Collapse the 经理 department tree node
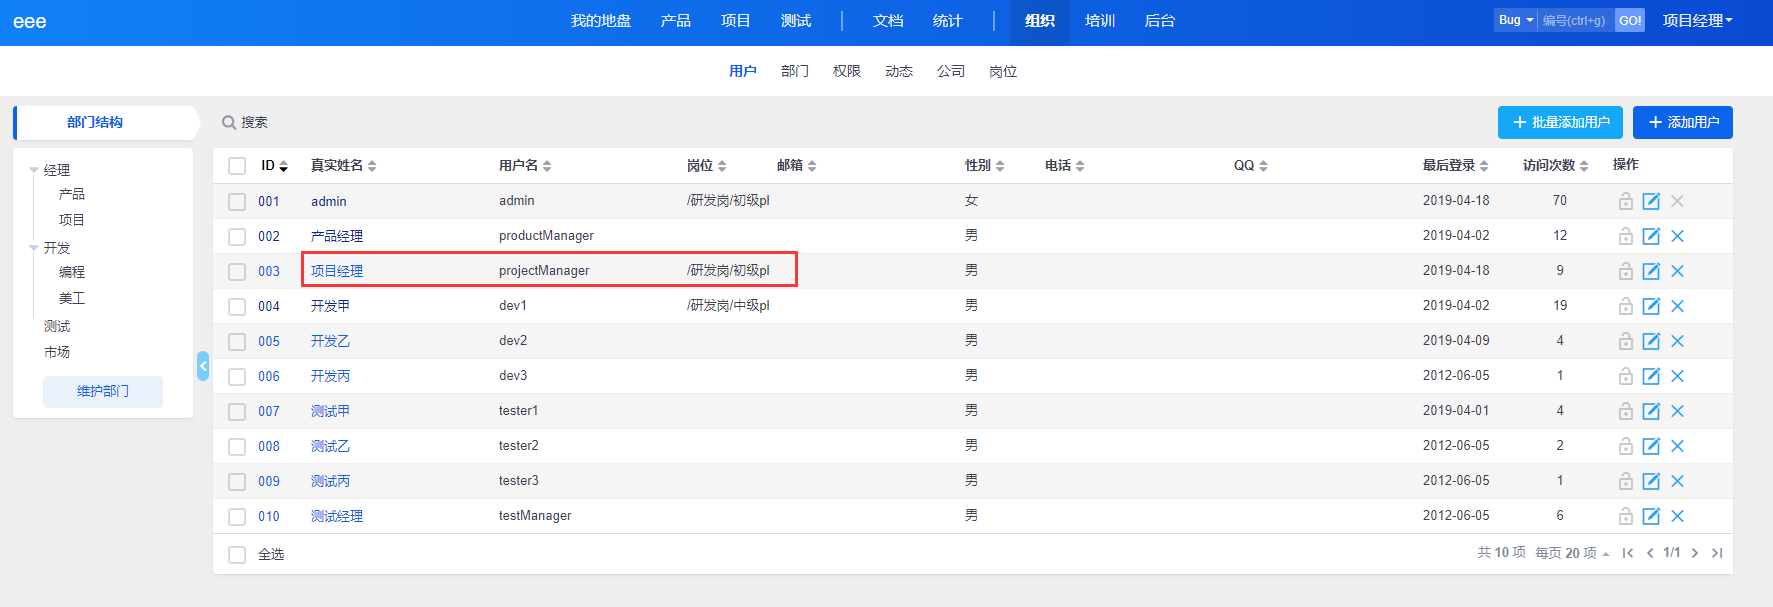This screenshot has height=607, width=1773. pyautogui.click(x=34, y=170)
